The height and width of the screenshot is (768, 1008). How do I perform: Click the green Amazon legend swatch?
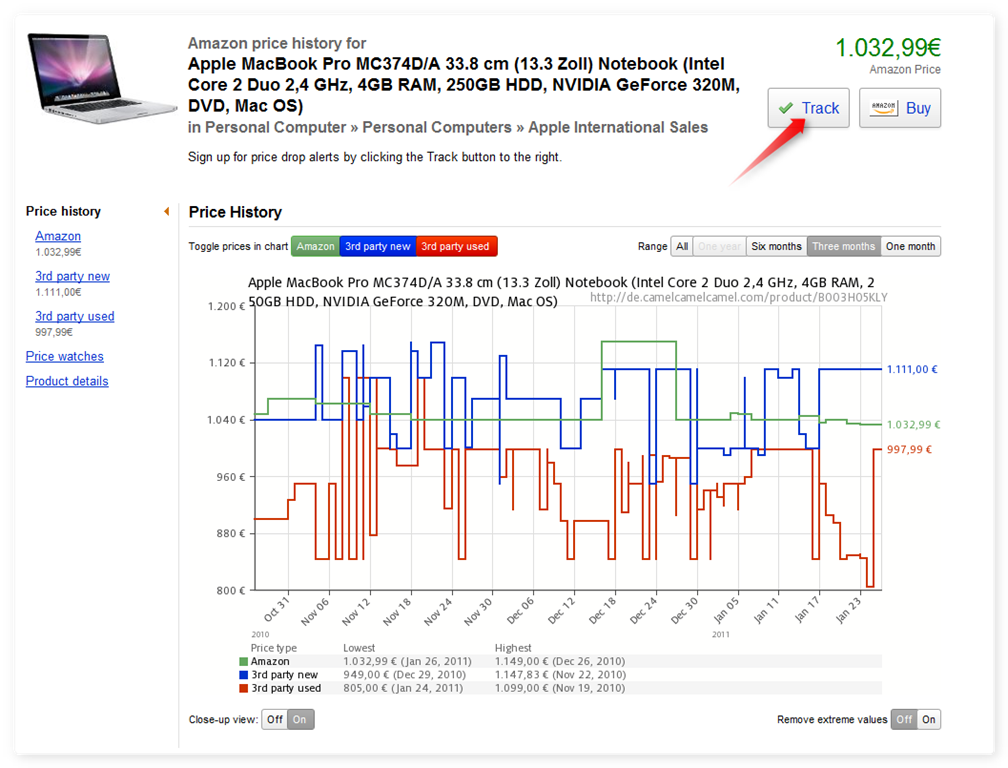pyautogui.click(x=243, y=661)
